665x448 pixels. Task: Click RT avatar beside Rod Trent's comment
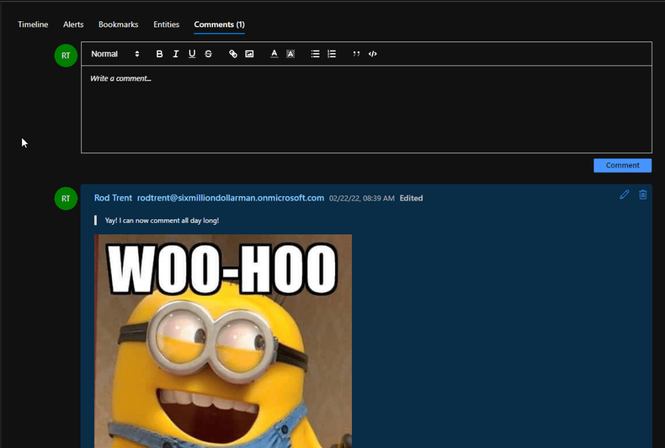66,199
